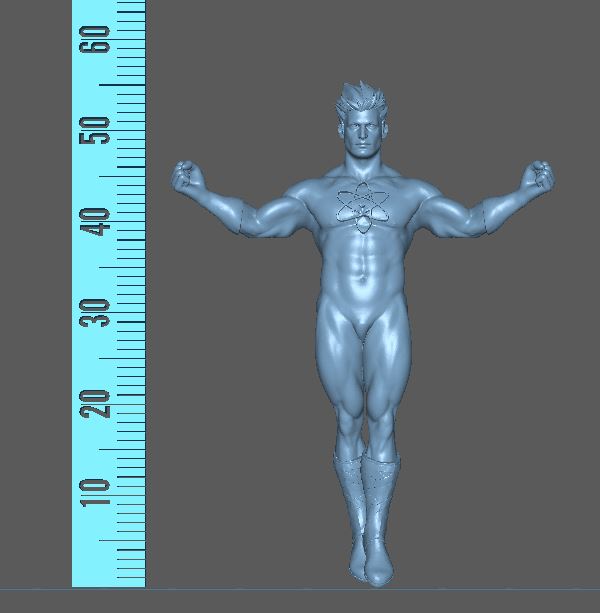The width and height of the screenshot is (600, 613).
Task: Click the upper arm on the right side
Action: 458,215
